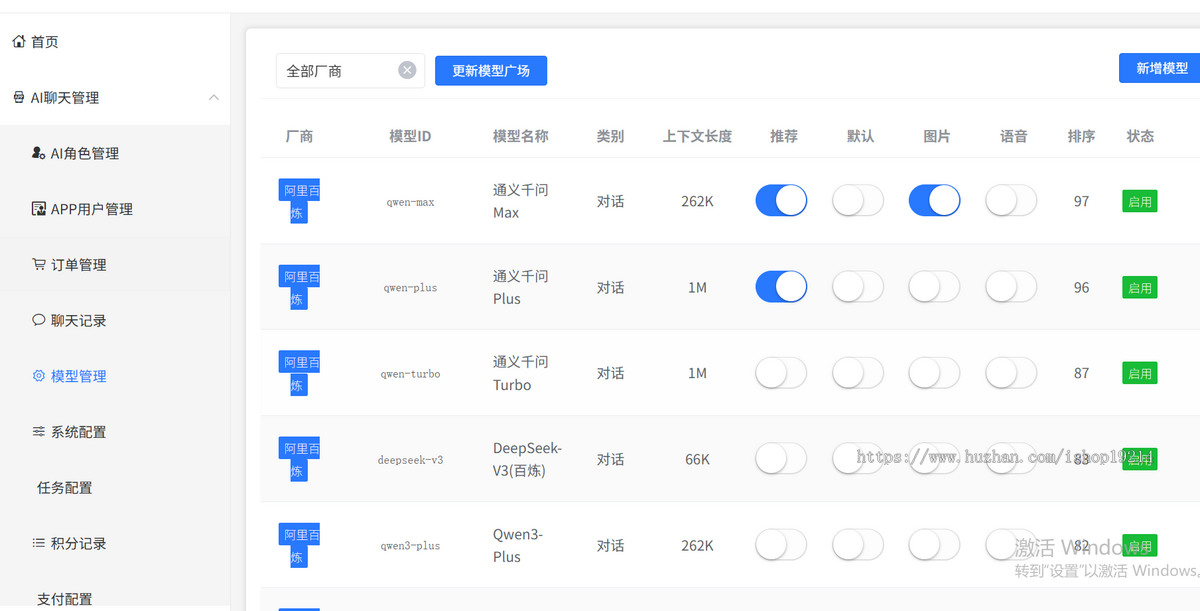The image size is (1200, 611).
Task: Open APP用户管理 page
Action: point(115,209)
